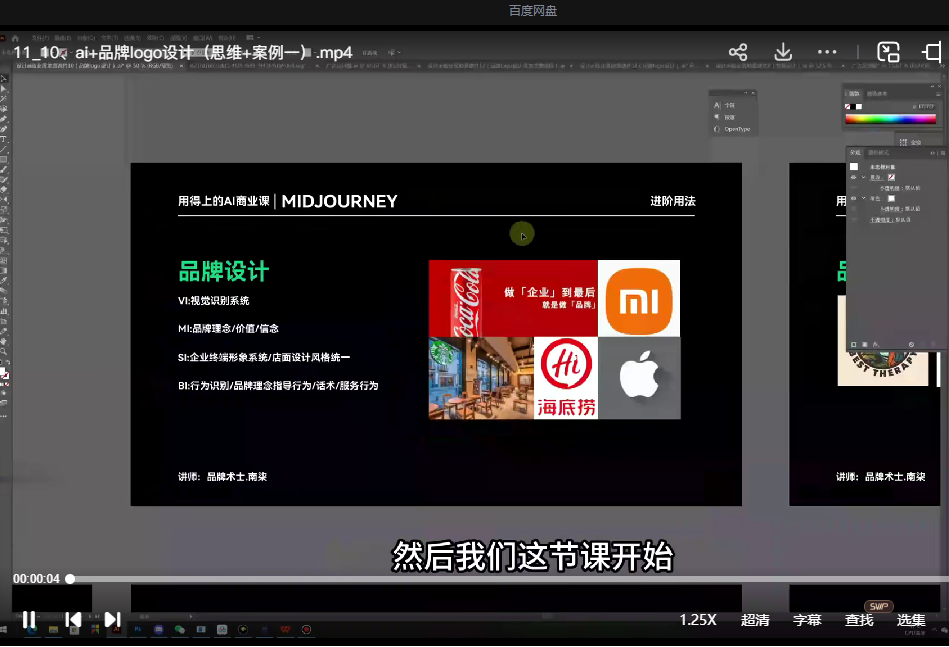Image resolution: width=949 pixels, height=647 pixels.
Task: Select the Illustrator Selection tool arrow
Action: pos(4,77)
